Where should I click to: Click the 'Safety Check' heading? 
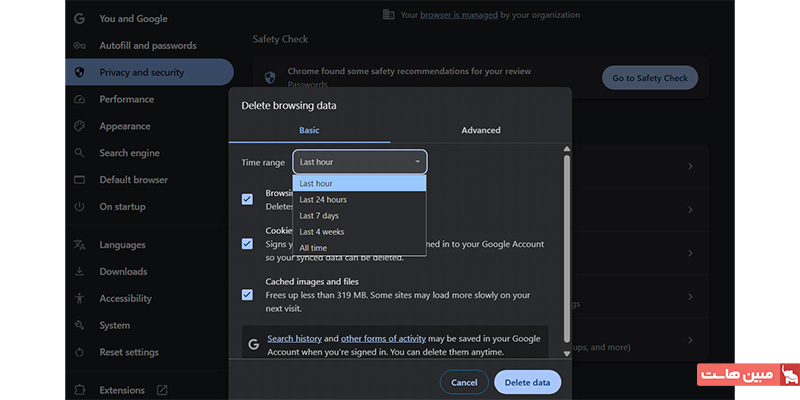pyautogui.click(x=280, y=39)
